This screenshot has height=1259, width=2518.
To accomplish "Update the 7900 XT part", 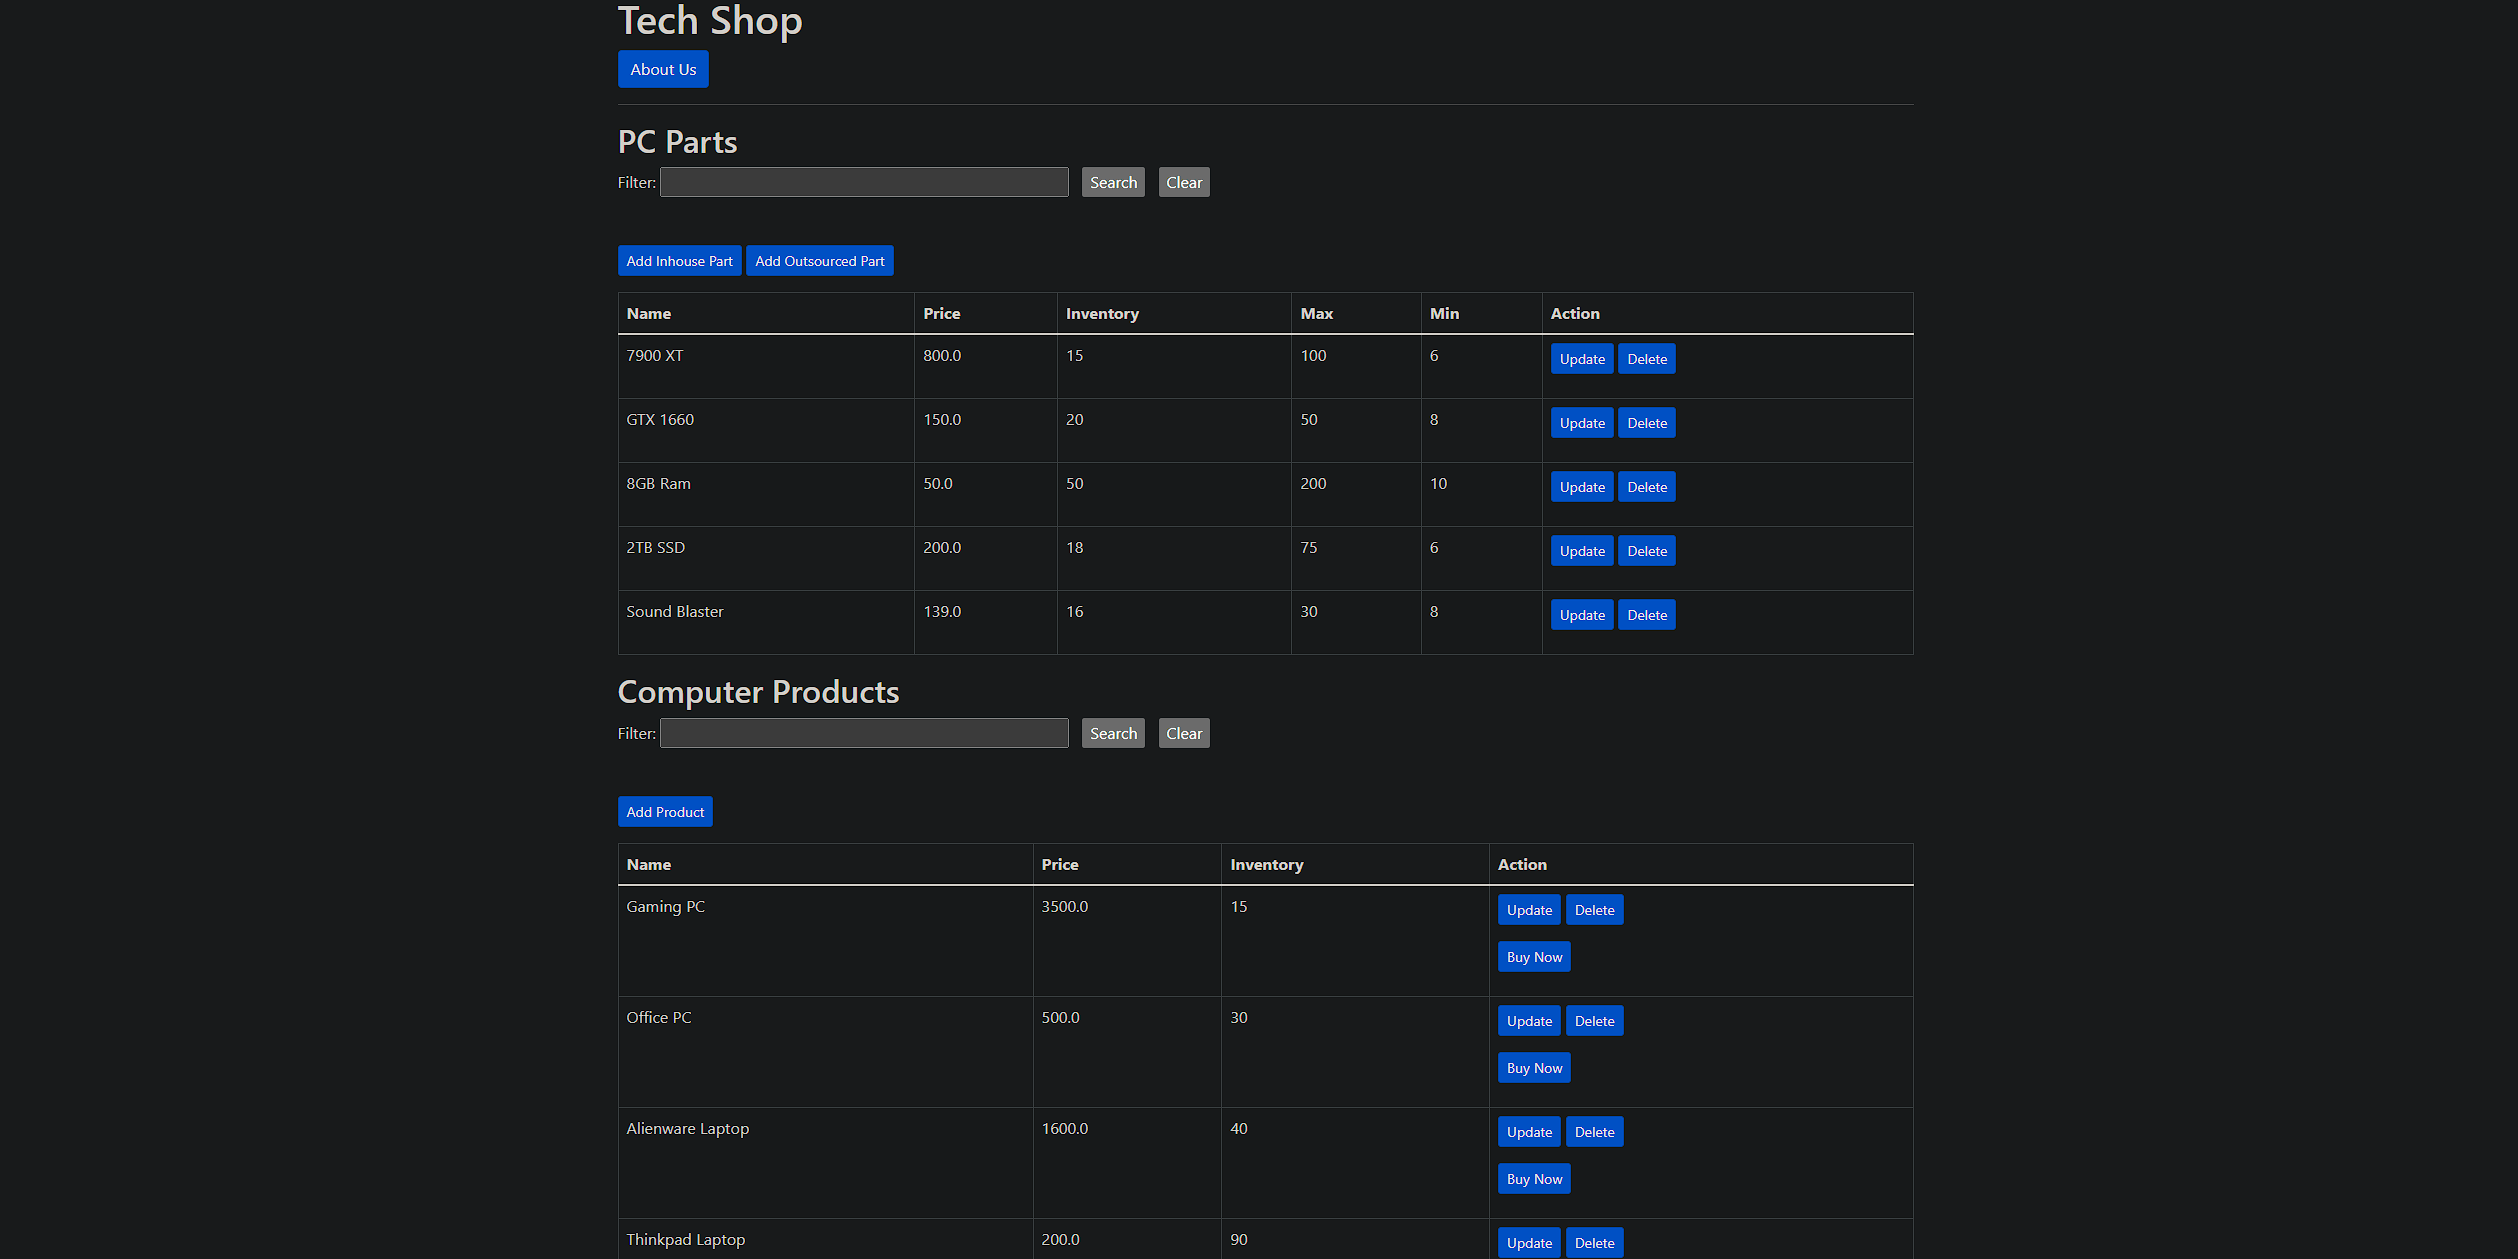I will (x=1581, y=358).
